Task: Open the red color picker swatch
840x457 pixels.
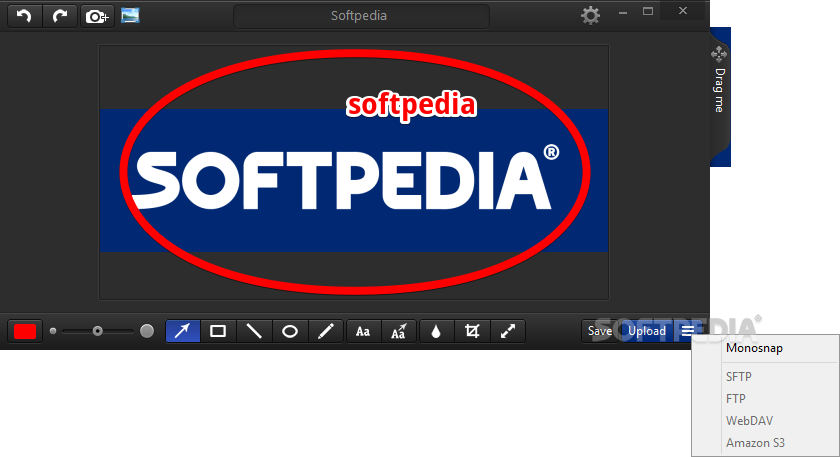Action: click(x=25, y=331)
